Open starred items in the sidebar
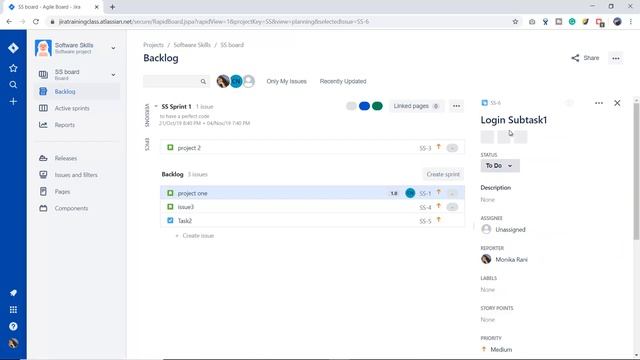640x360 pixels. pyautogui.click(x=13, y=68)
